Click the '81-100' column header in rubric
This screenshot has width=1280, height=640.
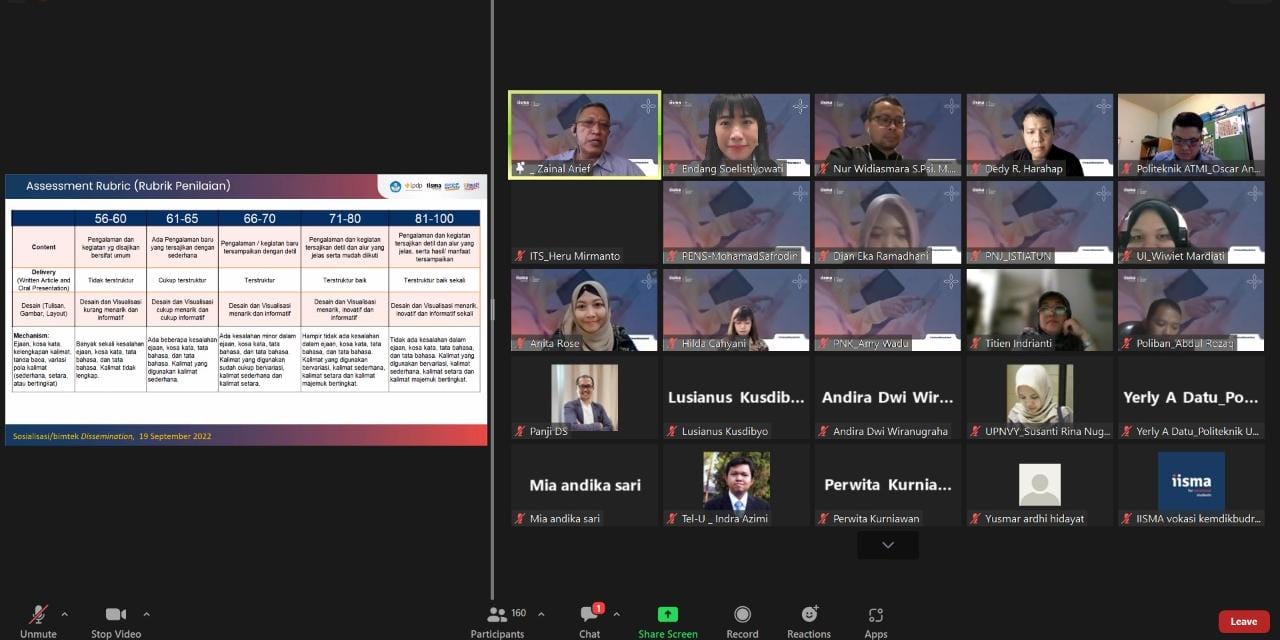pos(434,218)
